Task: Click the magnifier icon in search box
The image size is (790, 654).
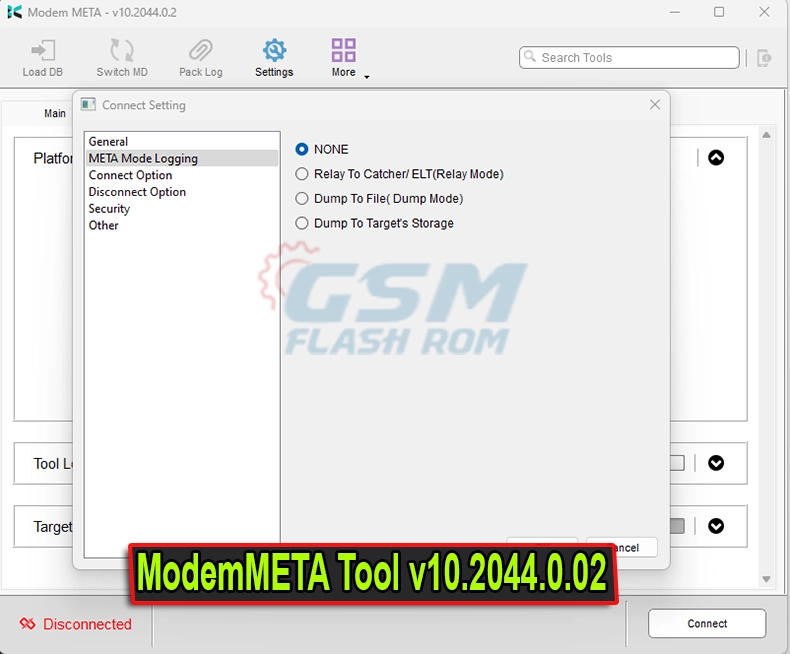Action: coord(530,56)
